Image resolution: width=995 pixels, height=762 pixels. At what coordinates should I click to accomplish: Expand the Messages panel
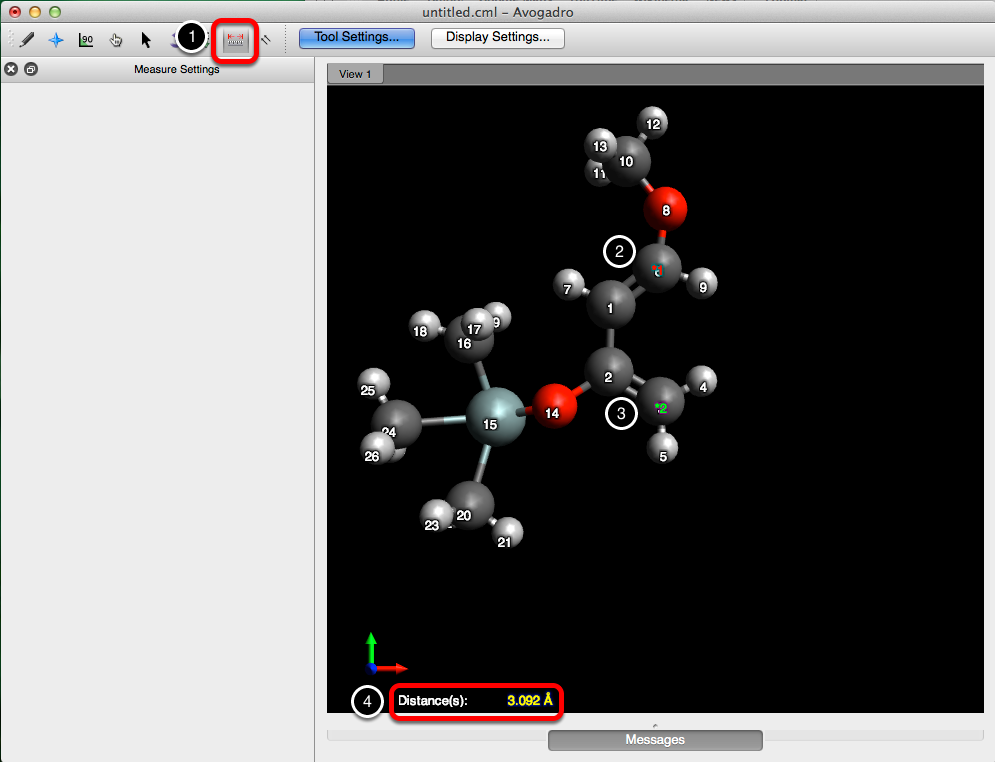pos(655,740)
